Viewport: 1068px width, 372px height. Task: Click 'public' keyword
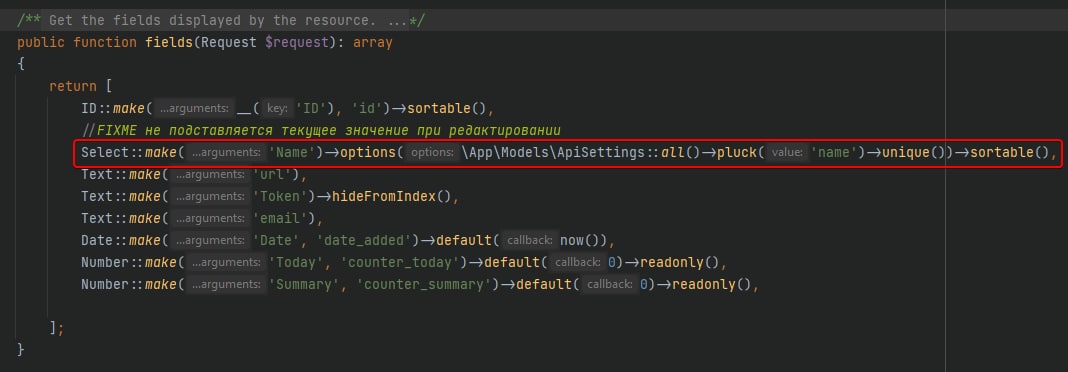pyautogui.click(x=41, y=42)
